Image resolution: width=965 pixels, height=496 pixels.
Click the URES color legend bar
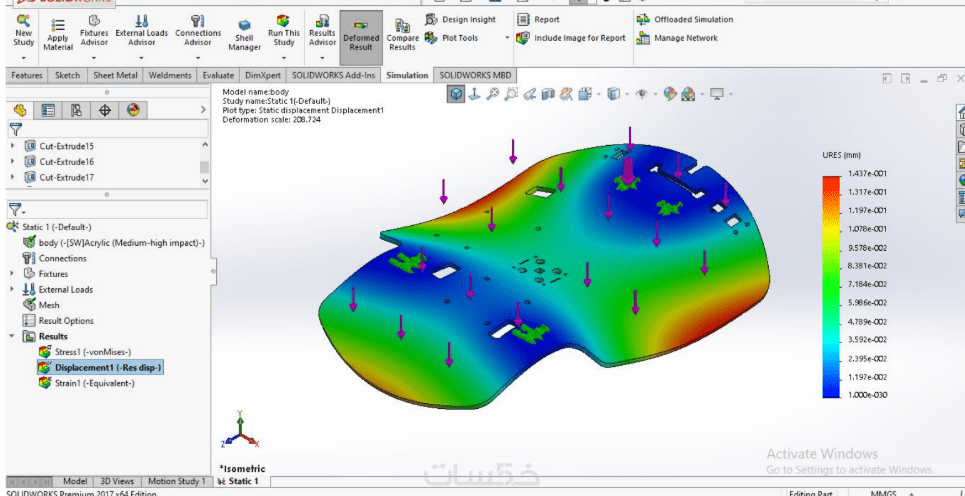click(x=831, y=287)
